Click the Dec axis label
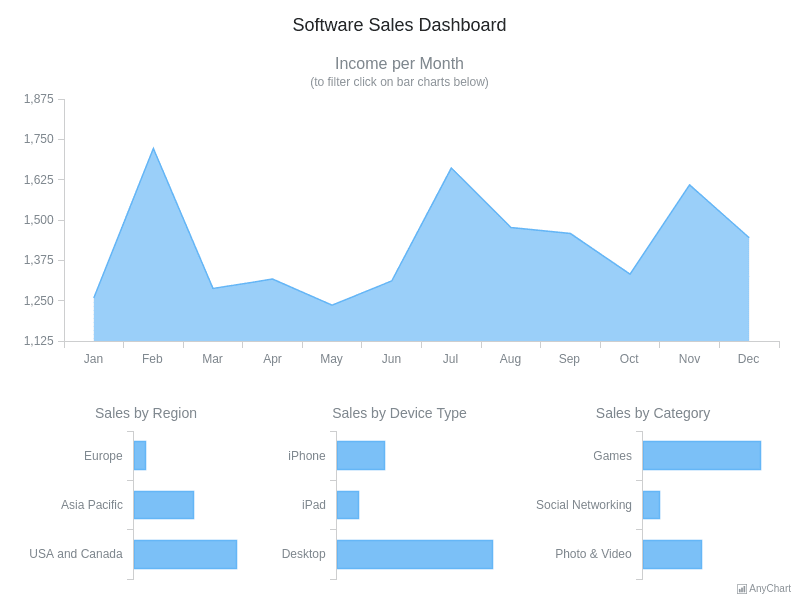This screenshot has width=800, height=600. tap(748, 358)
